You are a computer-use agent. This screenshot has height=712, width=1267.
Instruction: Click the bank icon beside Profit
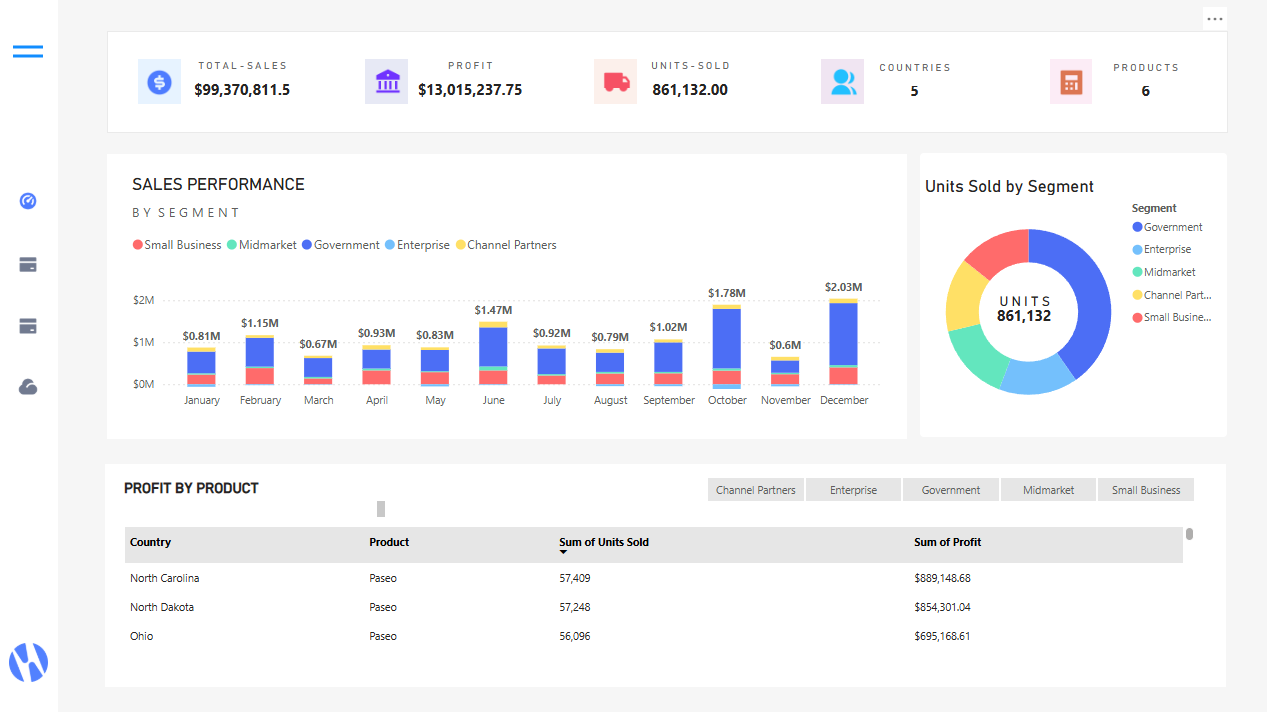tap(386, 82)
